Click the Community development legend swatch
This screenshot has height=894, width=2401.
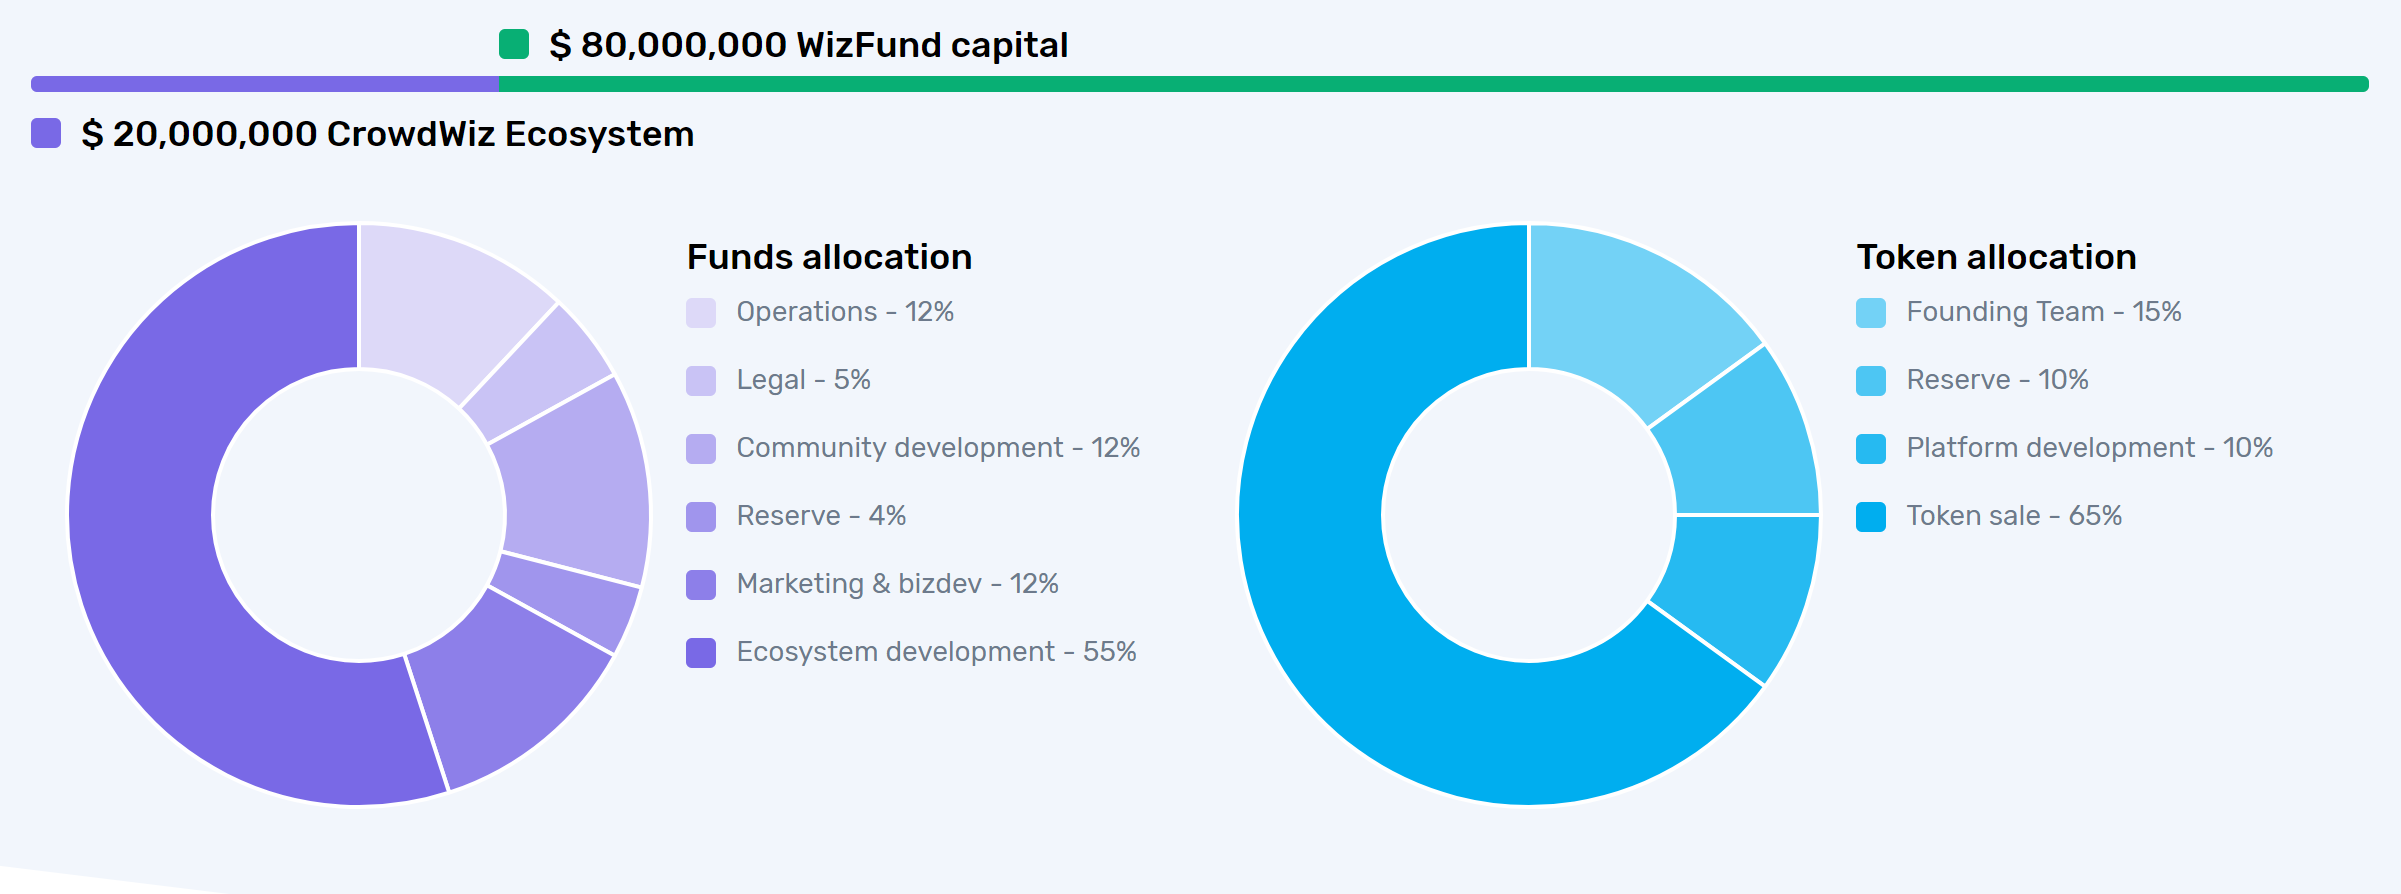click(x=701, y=449)
